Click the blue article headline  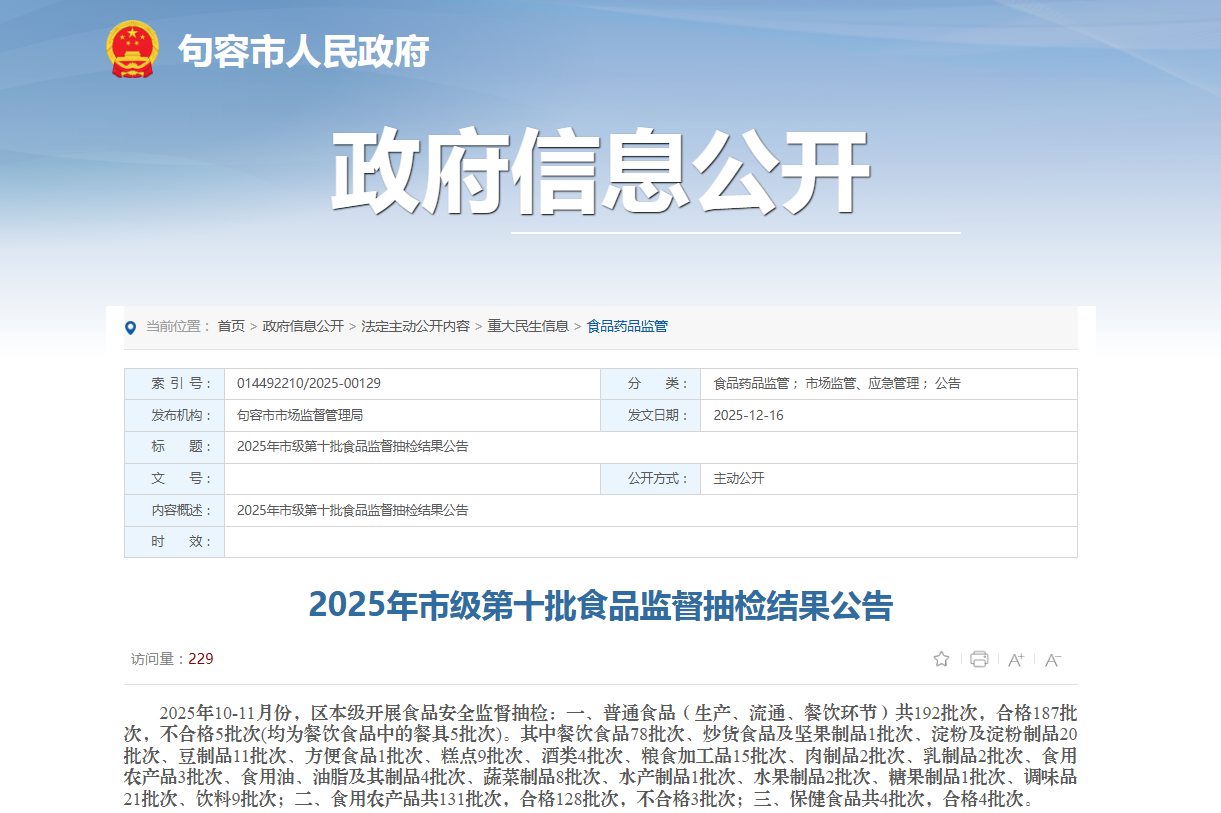[600, 606]
